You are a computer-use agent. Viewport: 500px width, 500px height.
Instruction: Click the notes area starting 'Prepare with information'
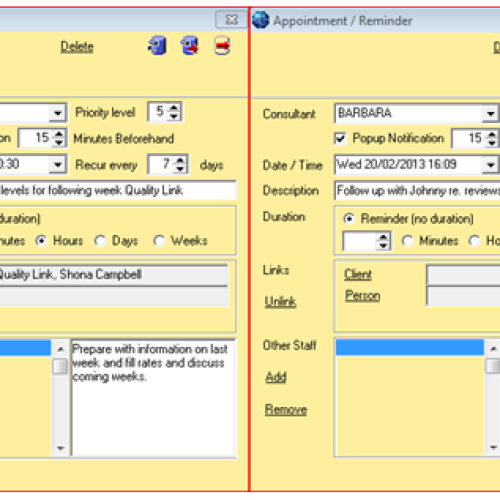tap(154, 398)
